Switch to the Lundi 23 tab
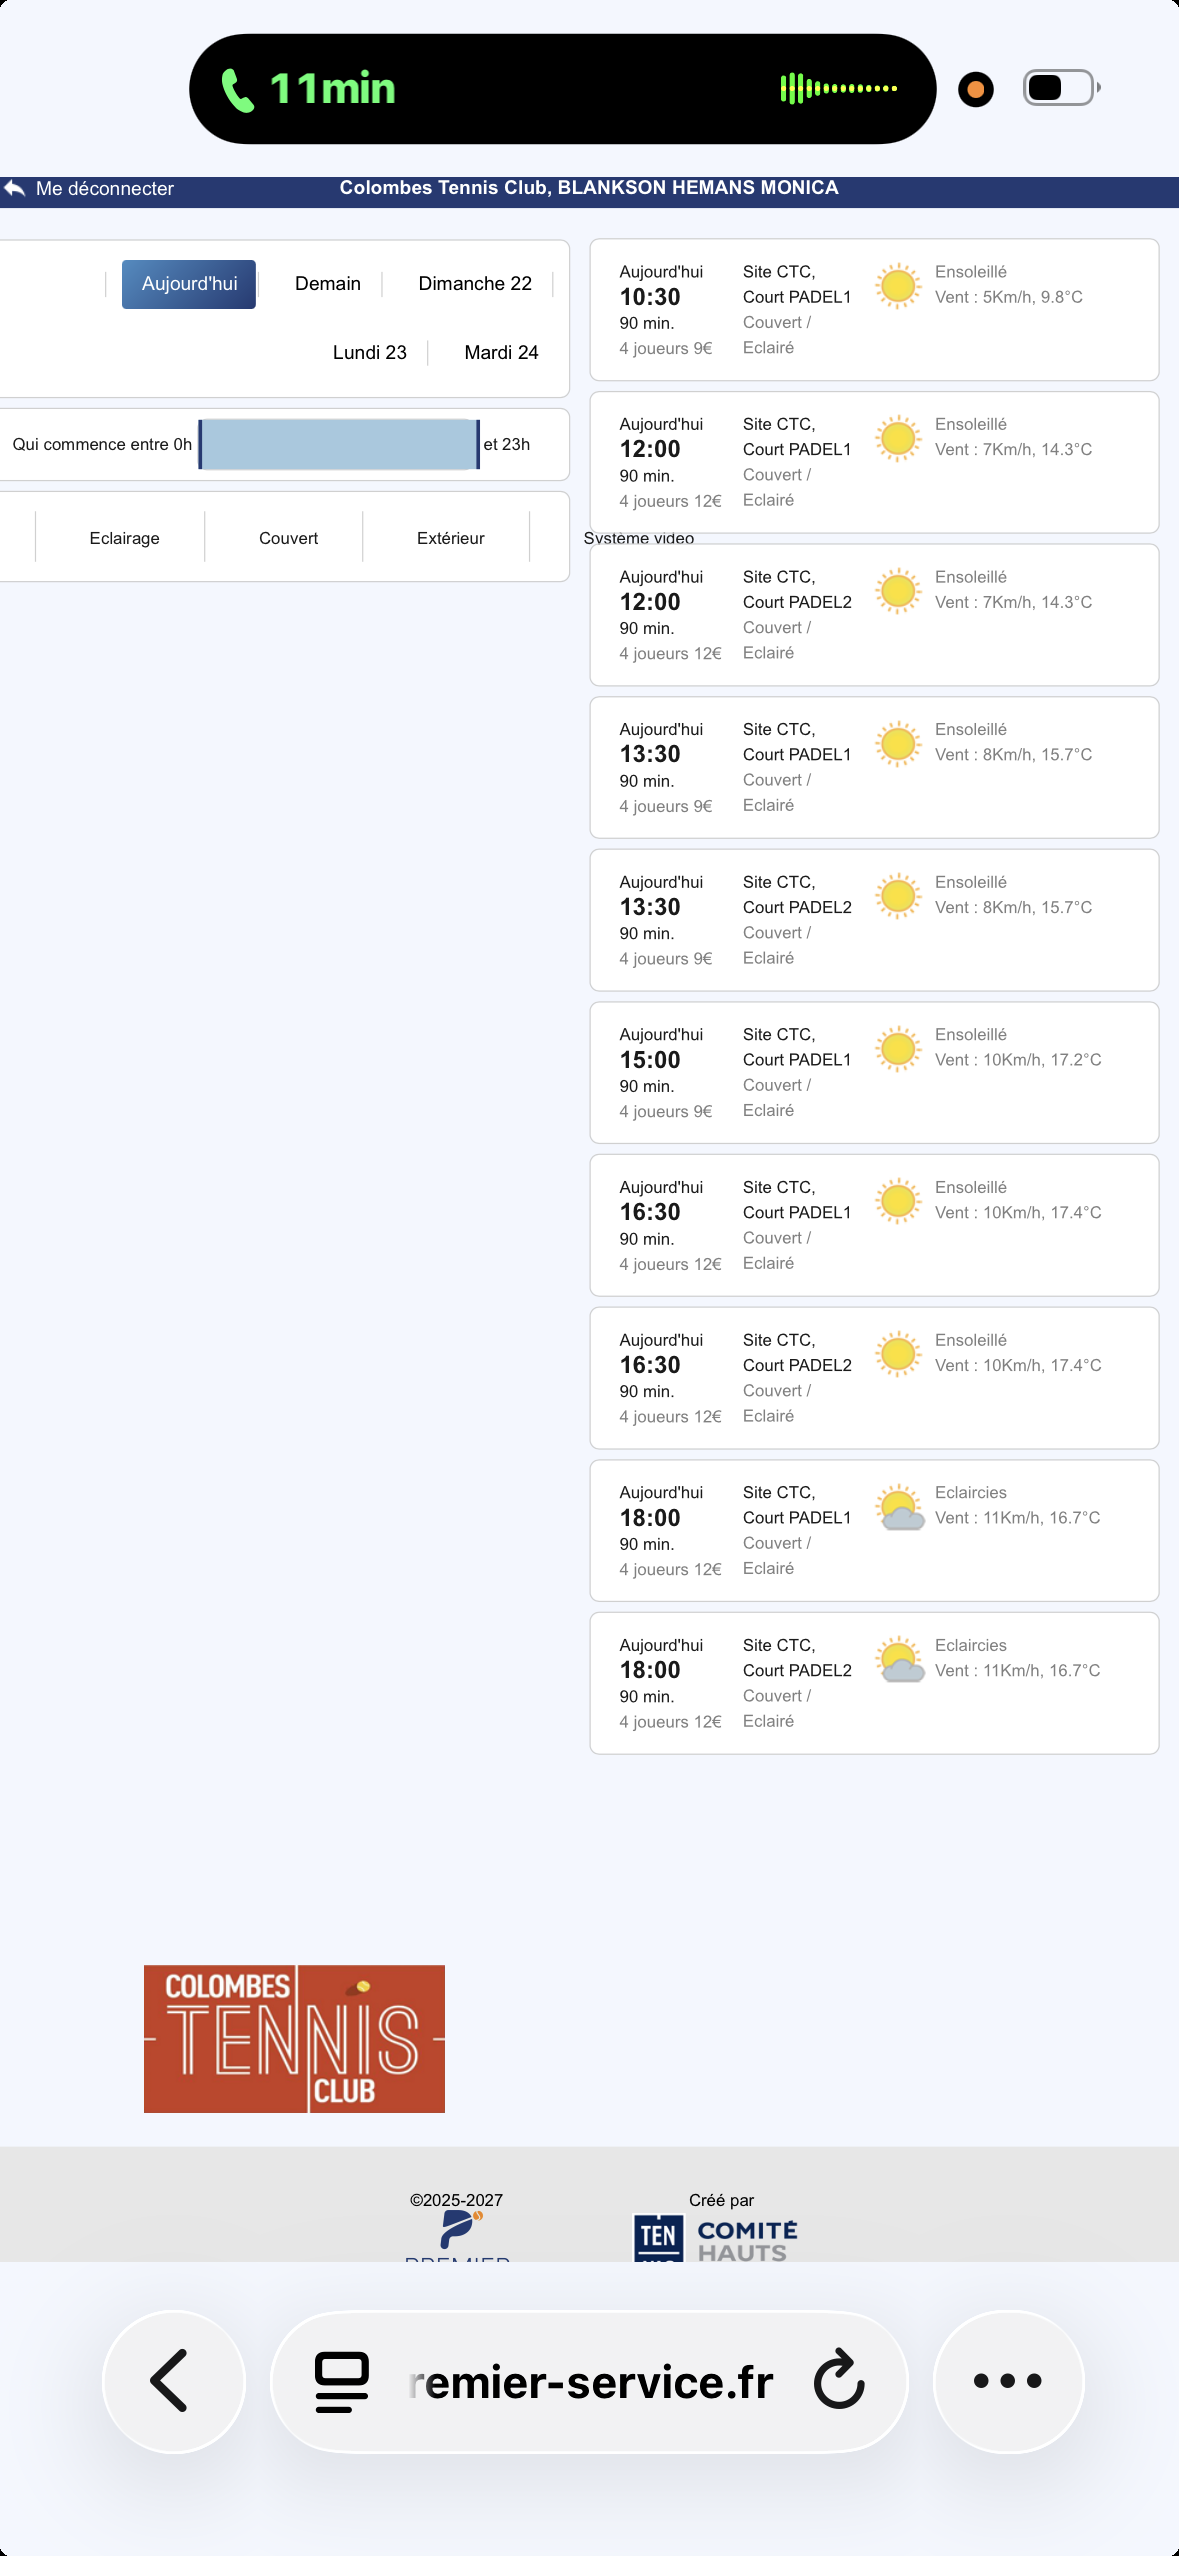The image size is (1179, 2556). [x=369, y=352]
